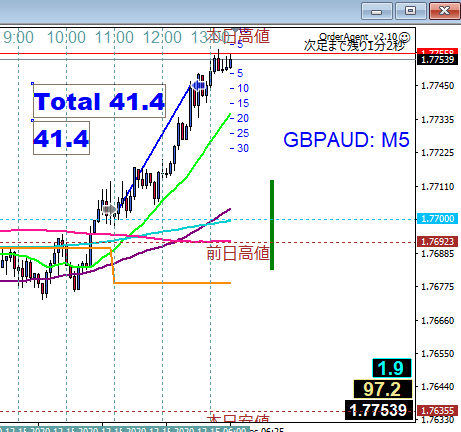The width and height of the screenshot is (461, 432).
Task: Click the 10:00 time label
Action: tap(66, 37)
